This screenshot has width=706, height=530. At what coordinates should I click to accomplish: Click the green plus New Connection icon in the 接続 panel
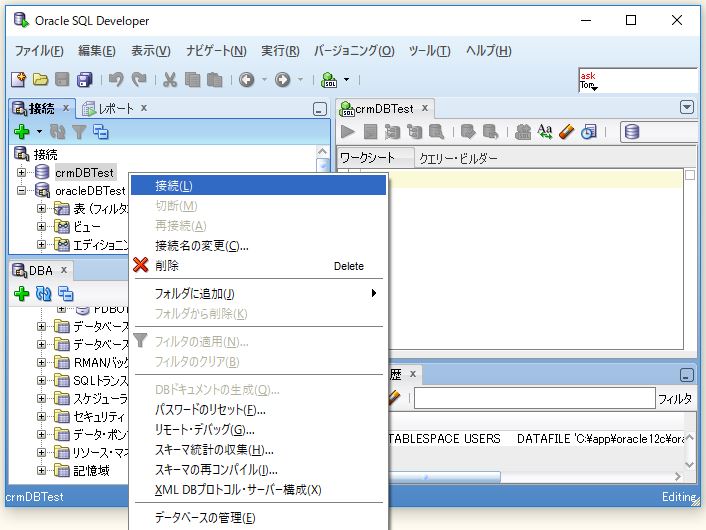[x=22, y=132]
